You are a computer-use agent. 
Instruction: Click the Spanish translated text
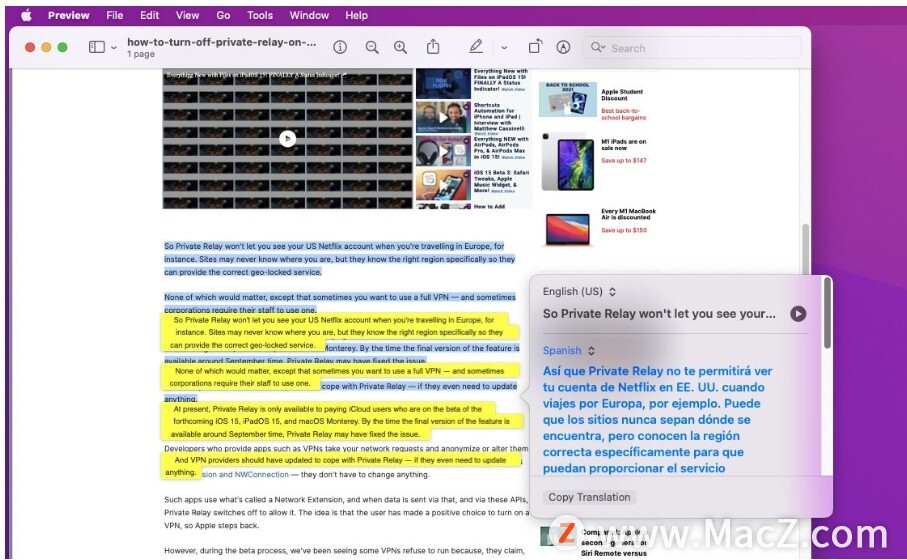(658, 419)
